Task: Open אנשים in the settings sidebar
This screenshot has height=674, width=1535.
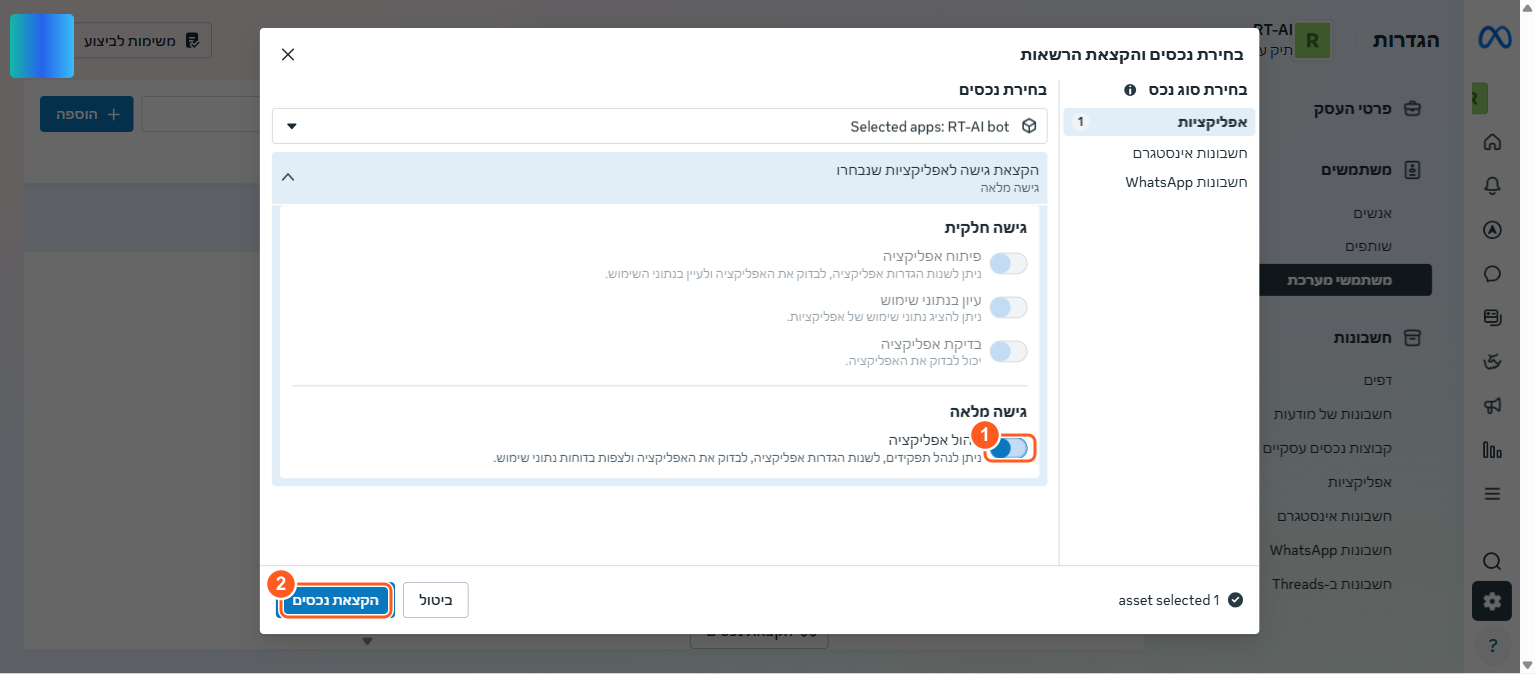Action: (x=1372, y=212)
